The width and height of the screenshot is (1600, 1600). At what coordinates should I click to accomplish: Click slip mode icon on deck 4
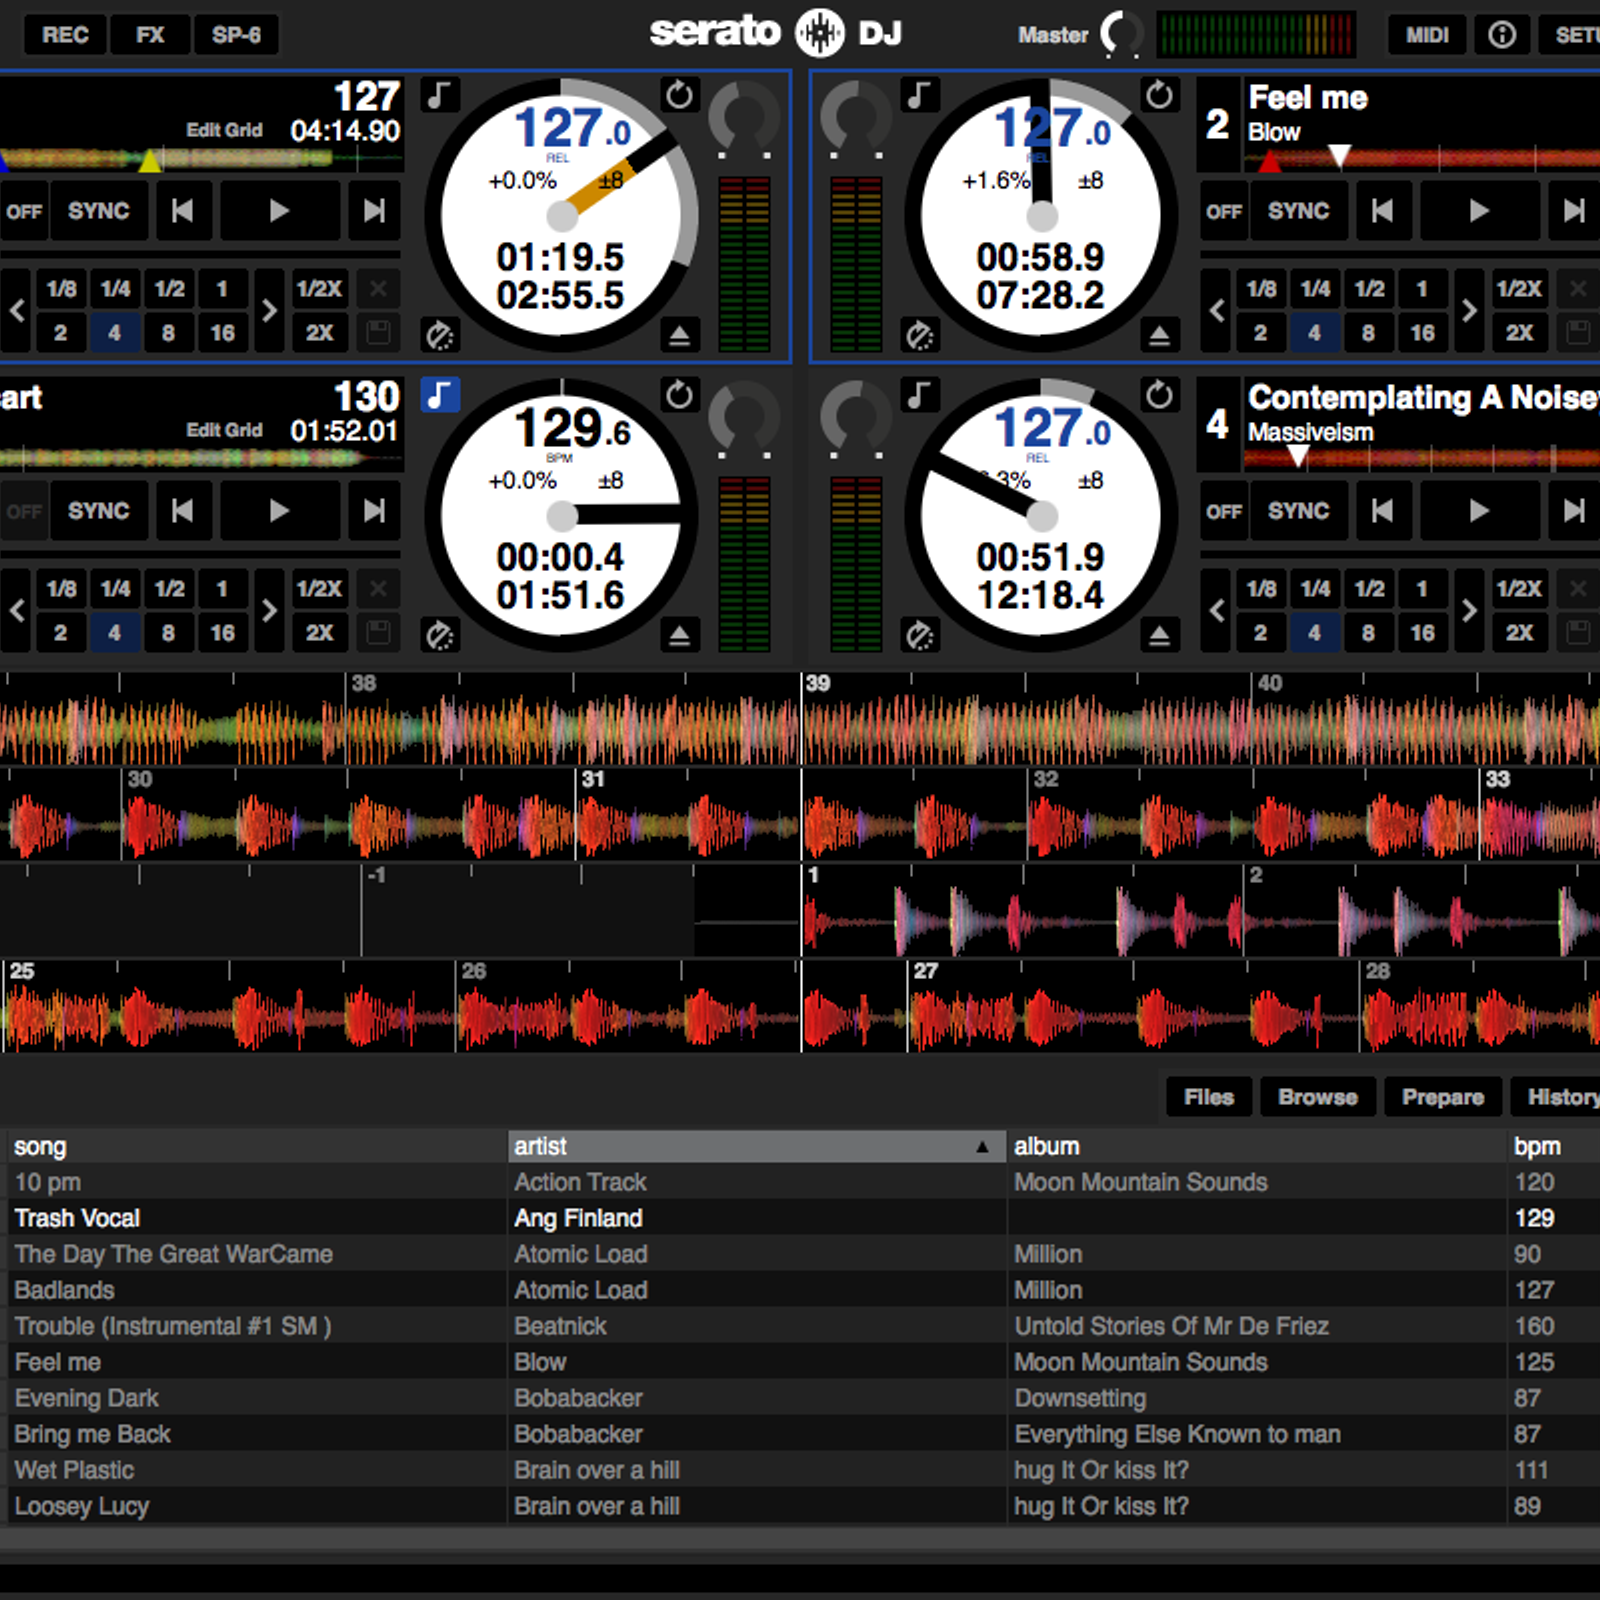point(919,635)
